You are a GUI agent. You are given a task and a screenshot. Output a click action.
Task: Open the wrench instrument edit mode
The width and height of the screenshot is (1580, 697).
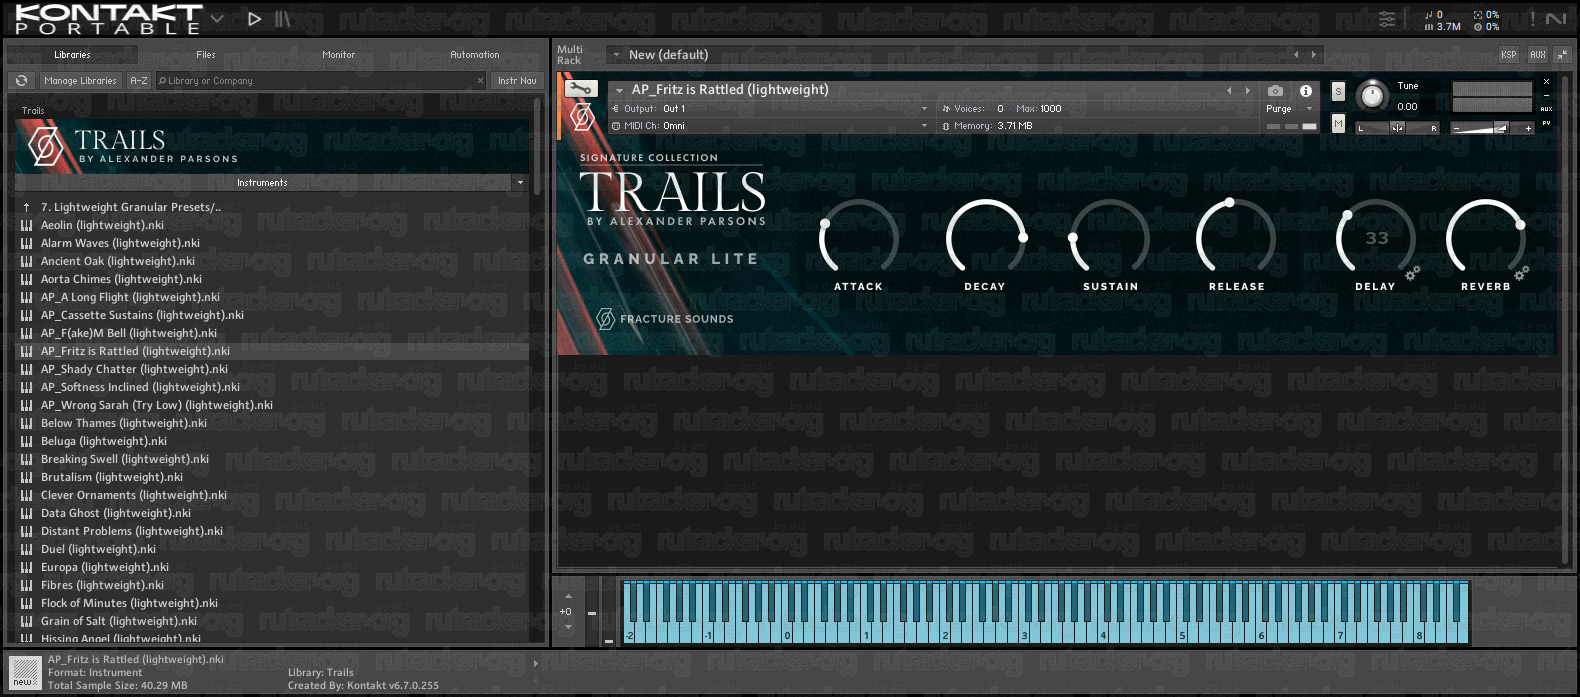click(581, 89)
